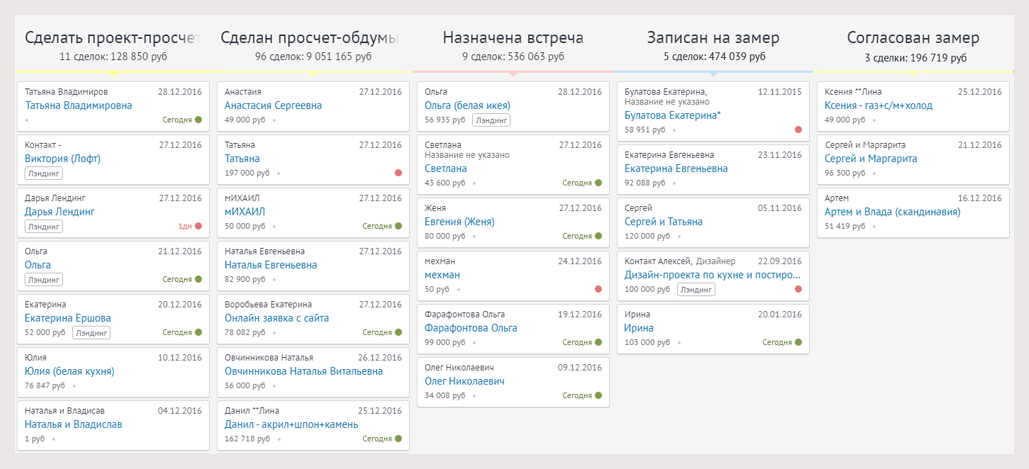1029x469 pixels.
Task: Click red task dot on Булатова Екатерина card
Action: pyautogui.click(x=798, y=130)
